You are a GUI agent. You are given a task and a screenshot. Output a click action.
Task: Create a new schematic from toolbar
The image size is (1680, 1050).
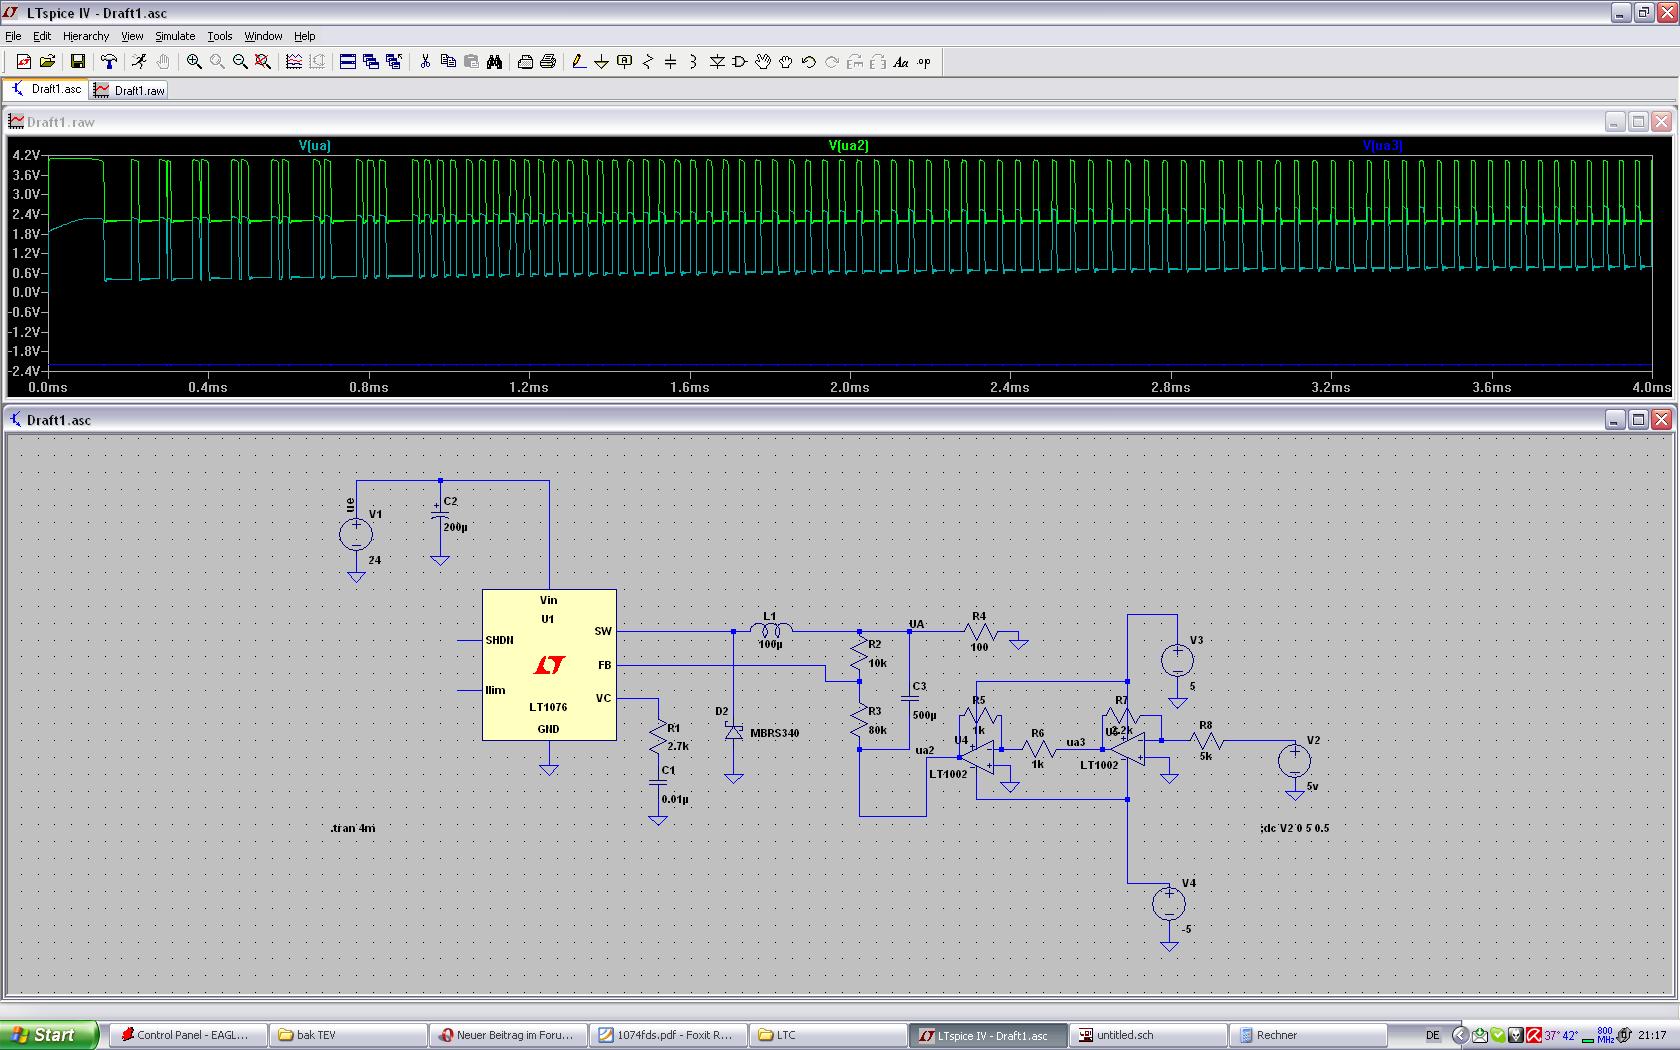click(23, 62)
